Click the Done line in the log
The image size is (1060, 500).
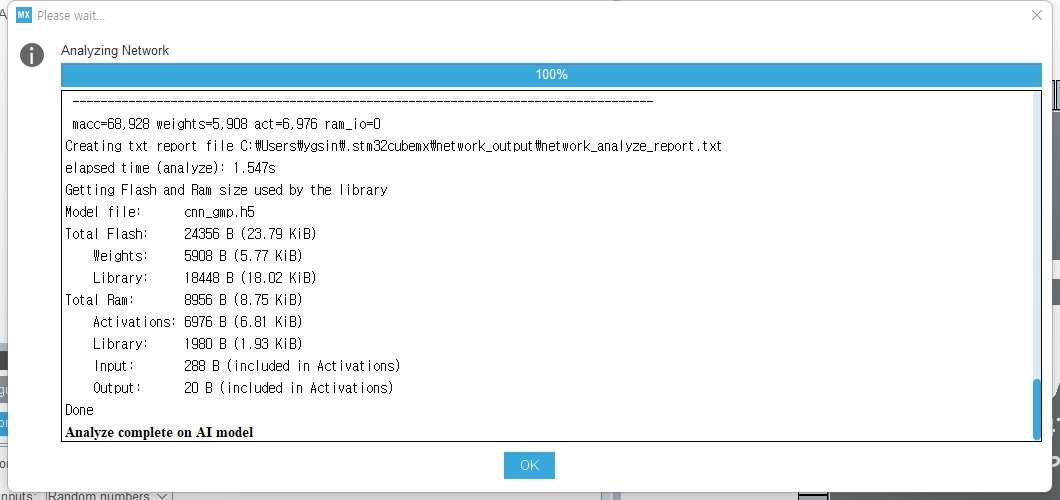(x=79, y=410)
